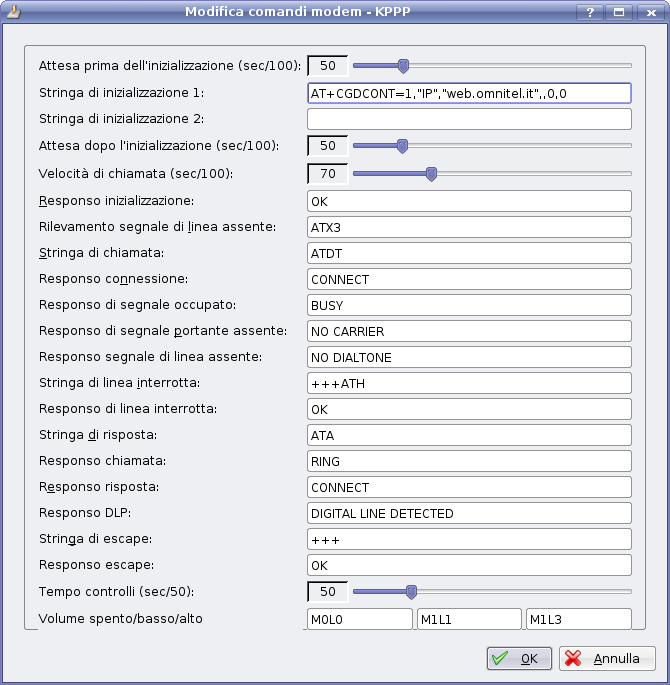Image resolution: width=670 pixels, height=685 pixels.
Task: Select the ATX3 line signal field
Action: pyautogui.click(x=469, y=227)
